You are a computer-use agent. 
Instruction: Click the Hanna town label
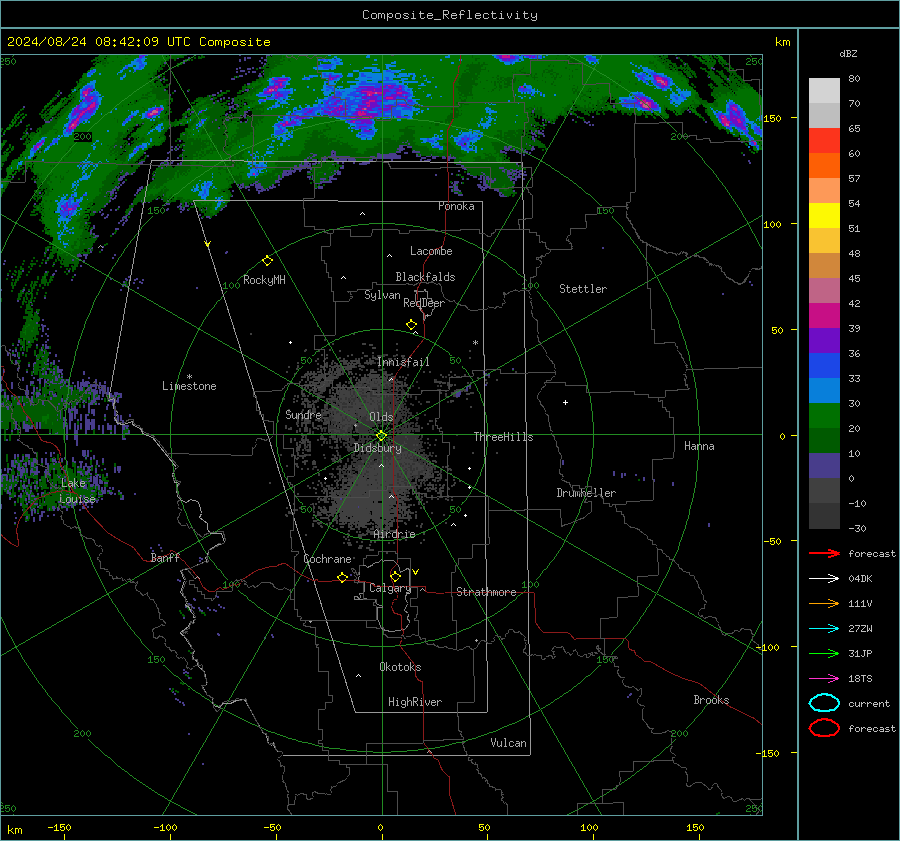[x=699, y=446]
